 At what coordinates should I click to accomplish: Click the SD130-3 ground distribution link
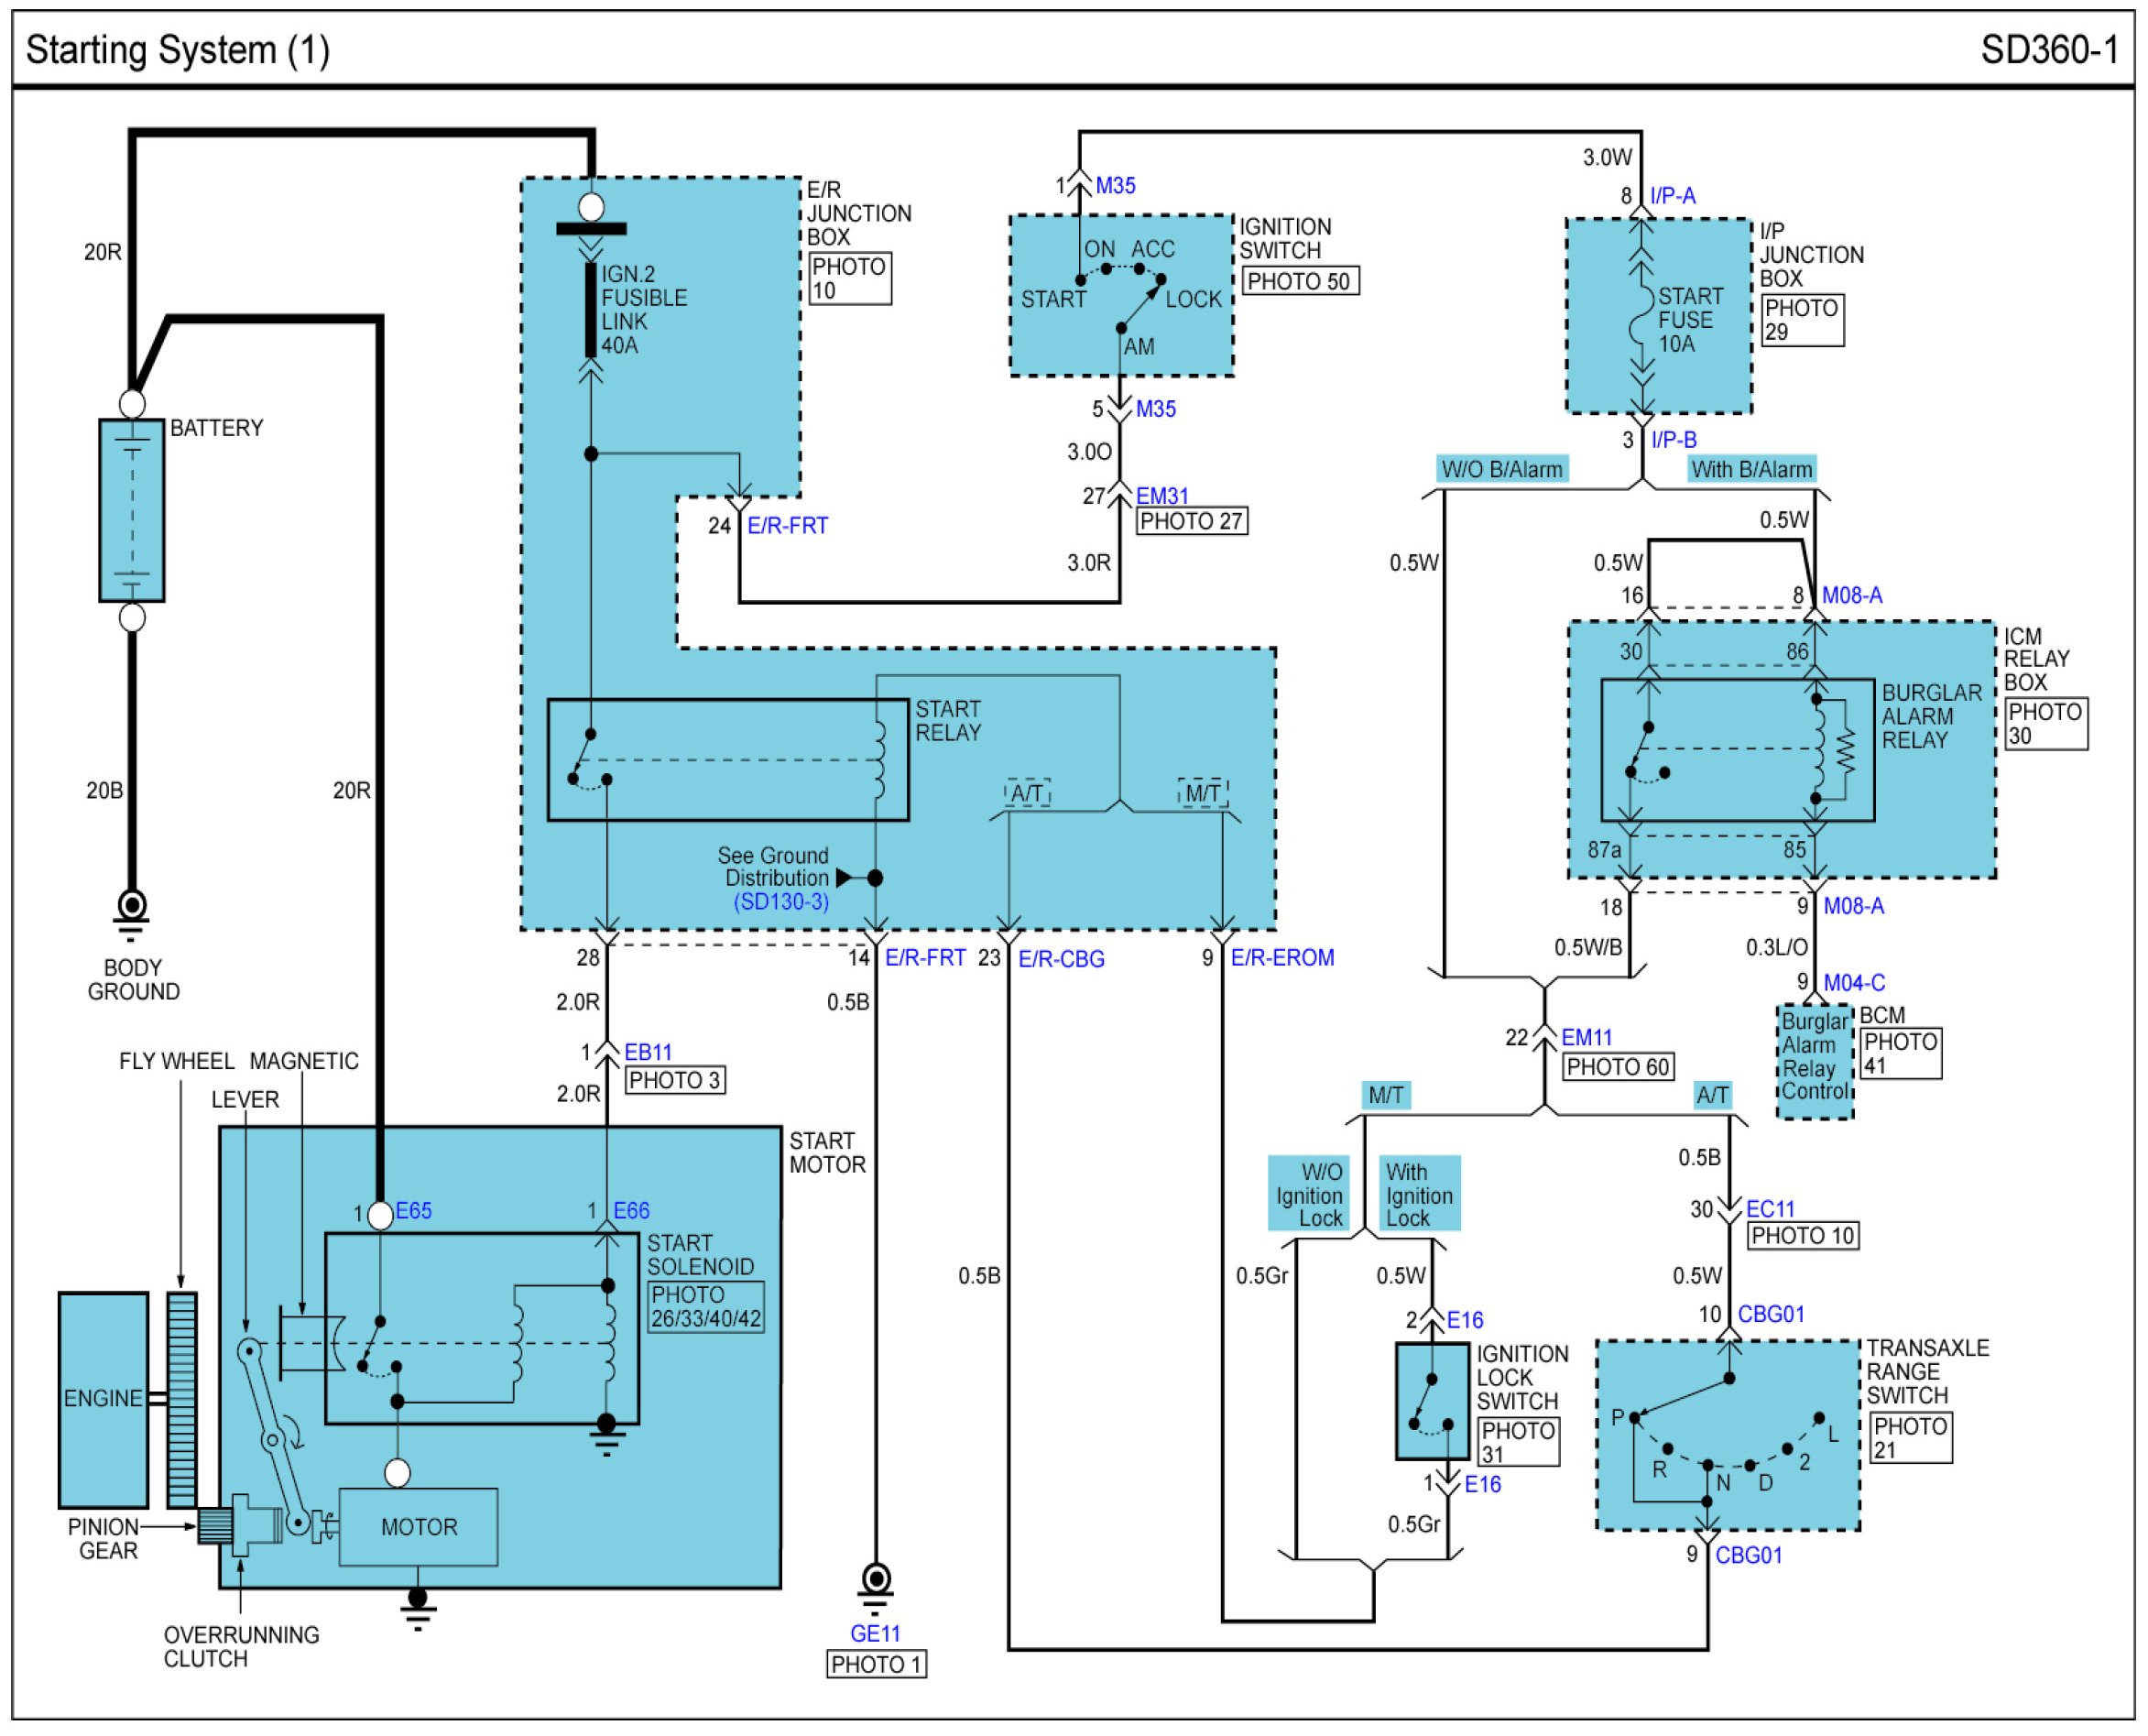[x=781, y=902]
